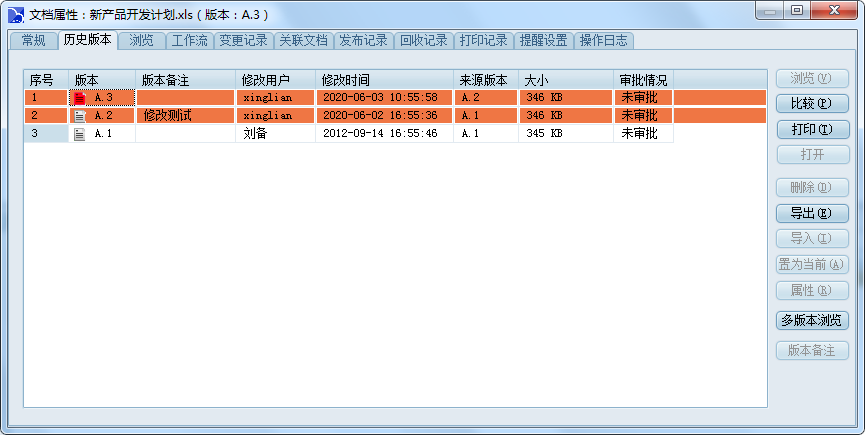Select the 历史版本 tab
865x435 pixels.
87,39
